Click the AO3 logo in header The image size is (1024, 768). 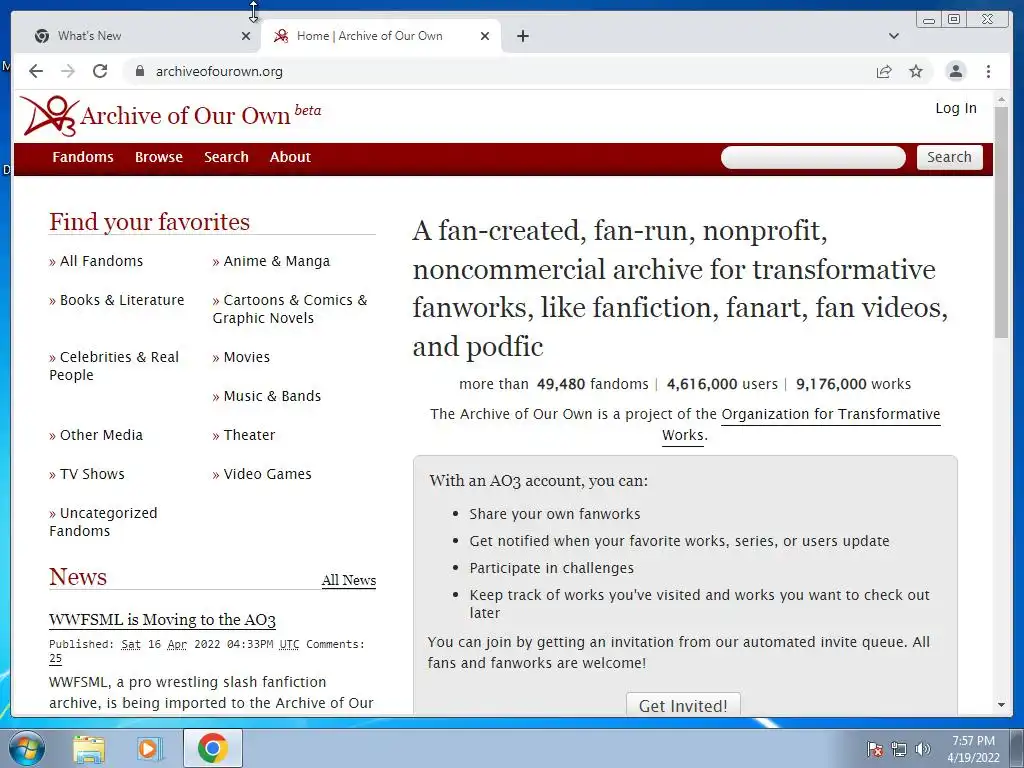49,116
